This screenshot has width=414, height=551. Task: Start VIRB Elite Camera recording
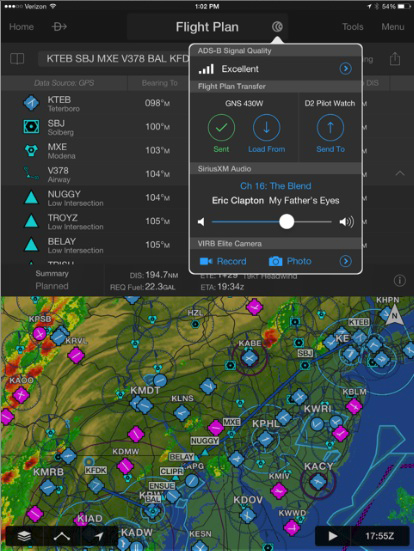pos(223,261)
